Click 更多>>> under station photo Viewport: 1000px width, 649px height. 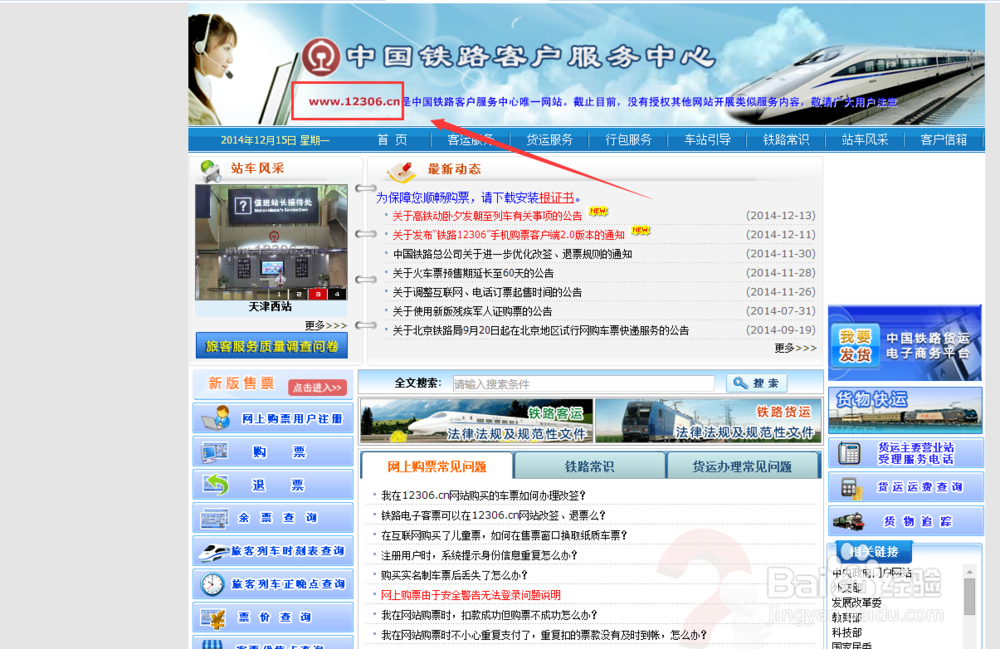tap(326, 326)
